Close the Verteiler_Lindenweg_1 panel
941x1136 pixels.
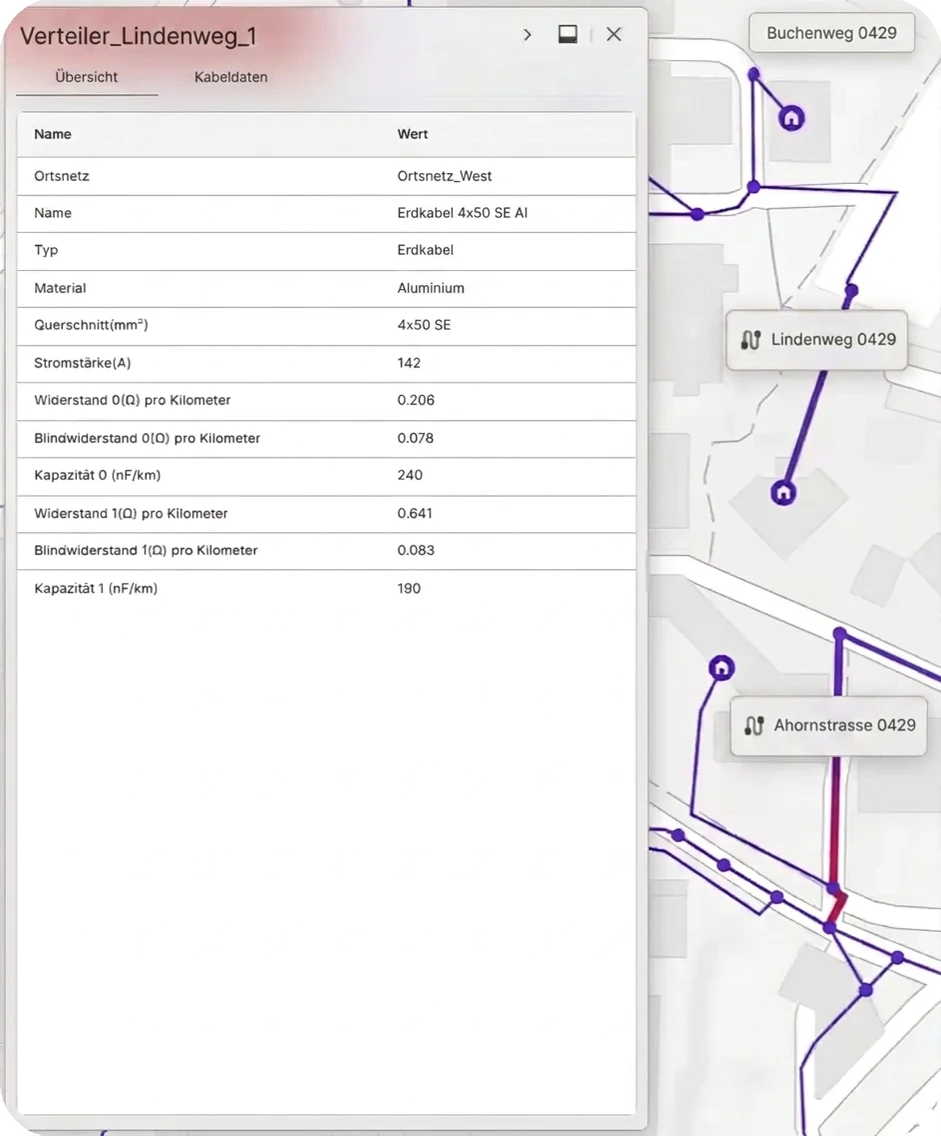point(614,34)
